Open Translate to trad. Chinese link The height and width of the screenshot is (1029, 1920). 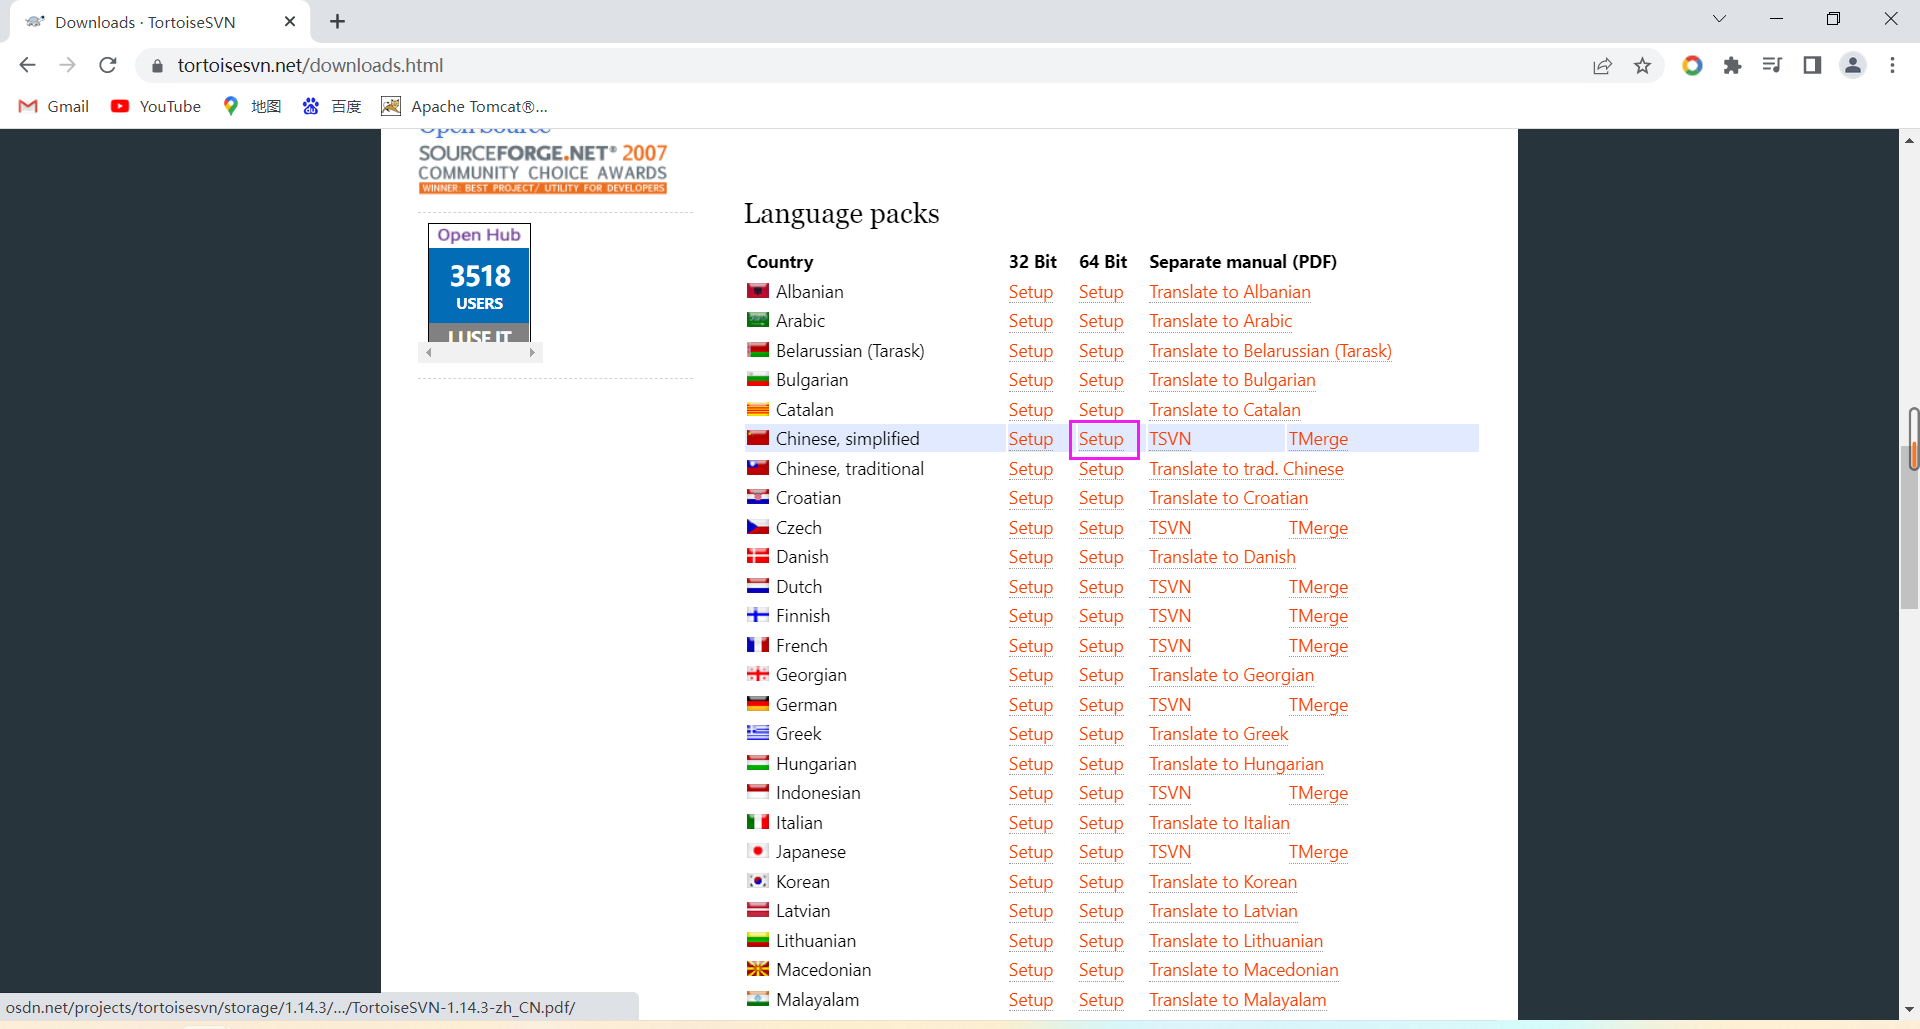(x=1246, y=469)
